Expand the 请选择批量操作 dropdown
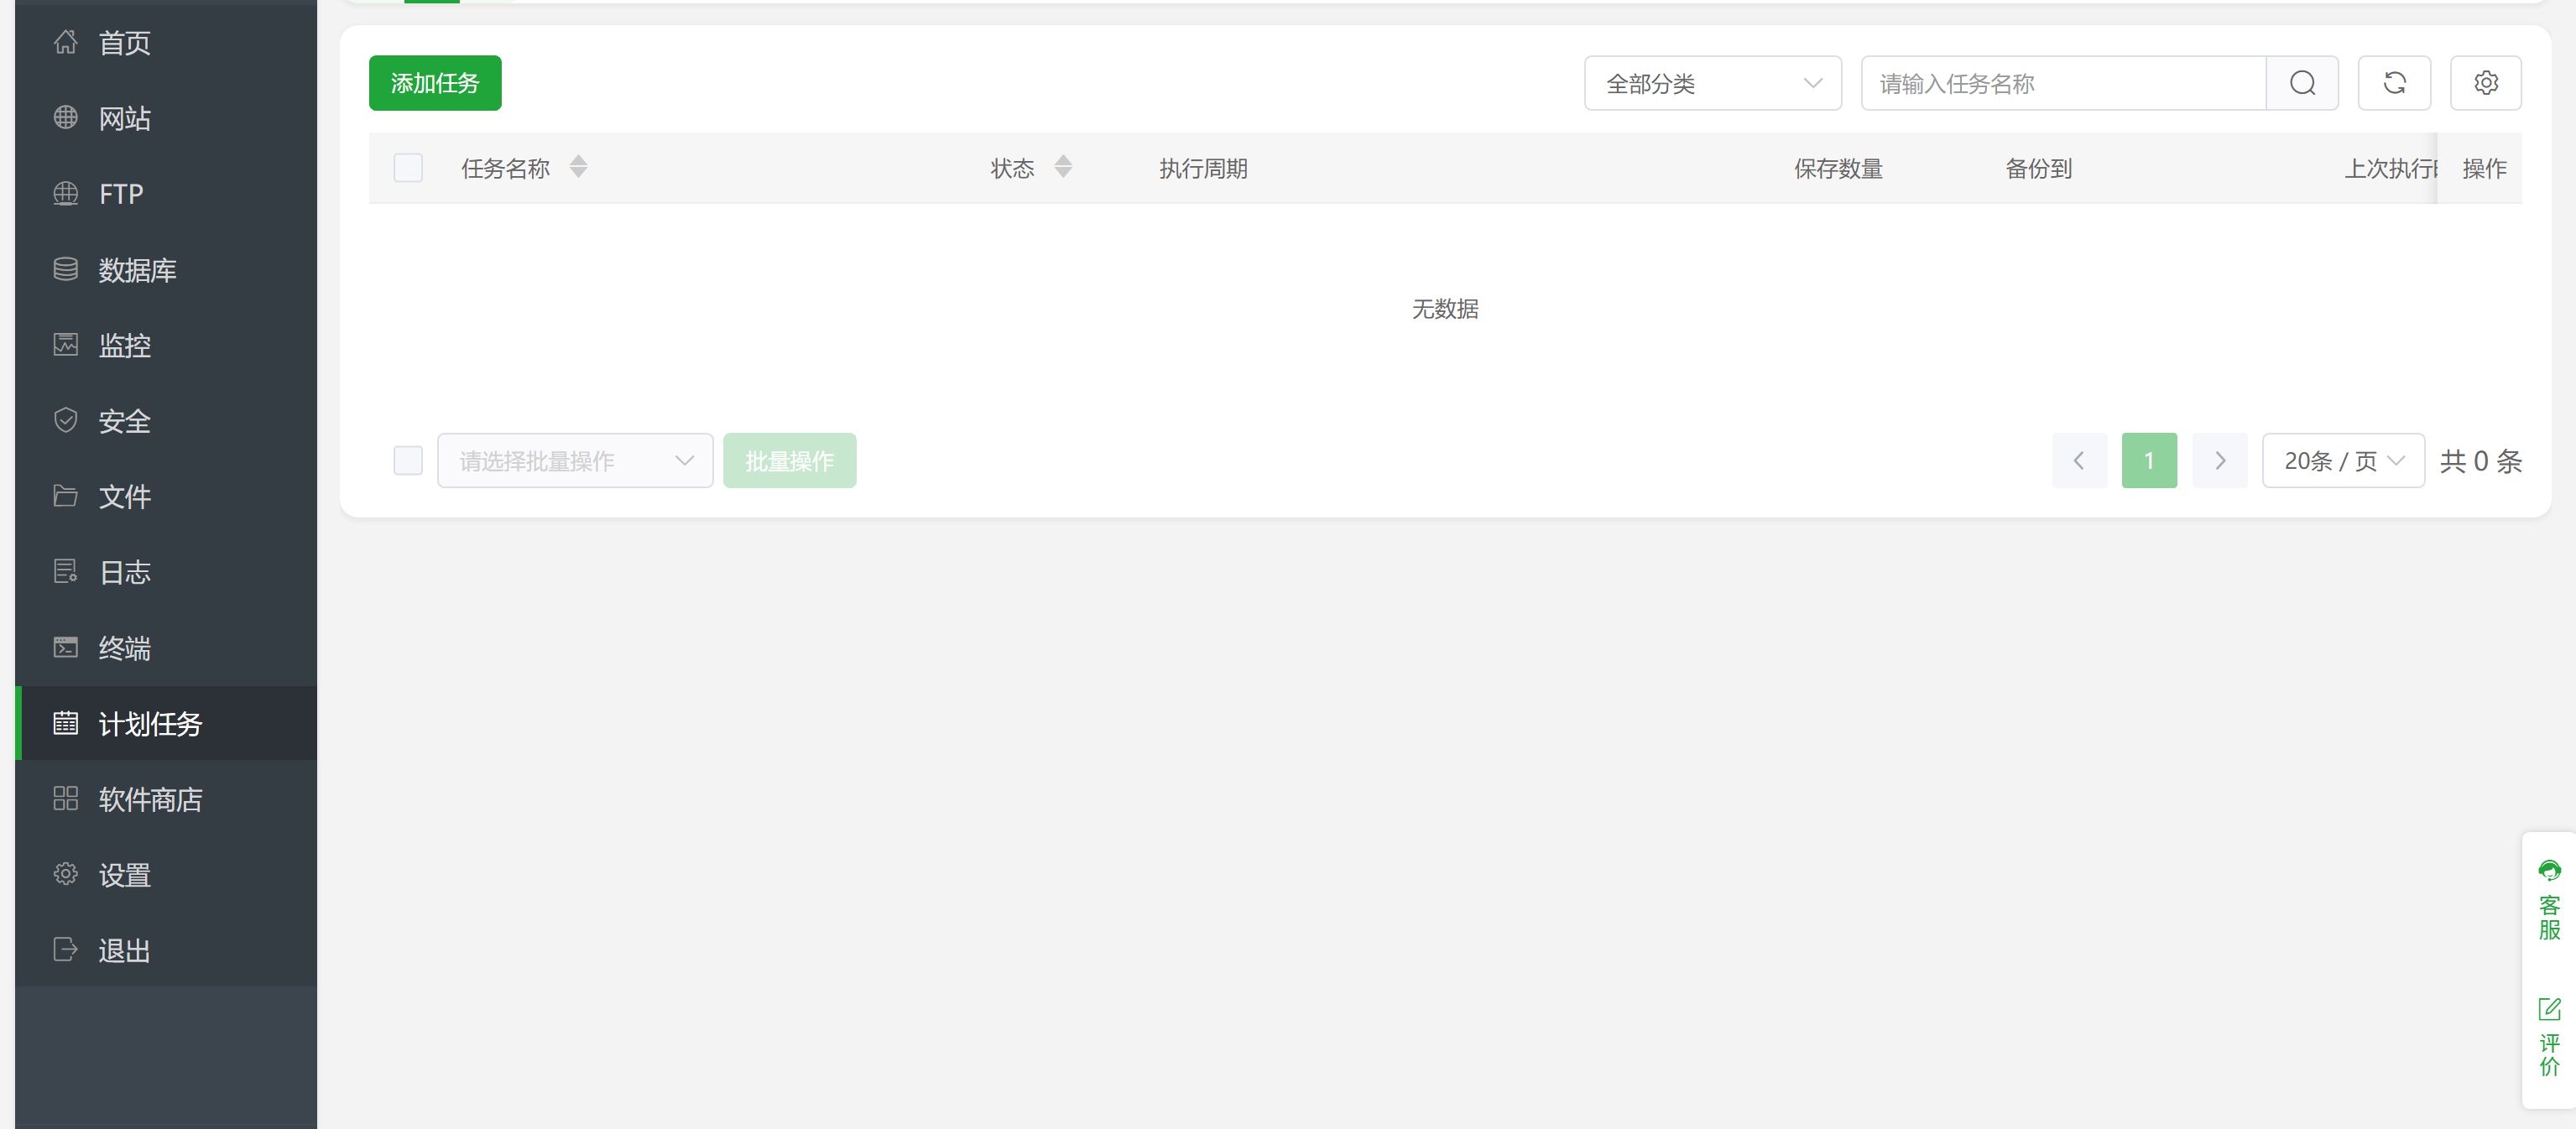The height and width of the screenshot is (1129, 2576). click(x=575, y=460)
